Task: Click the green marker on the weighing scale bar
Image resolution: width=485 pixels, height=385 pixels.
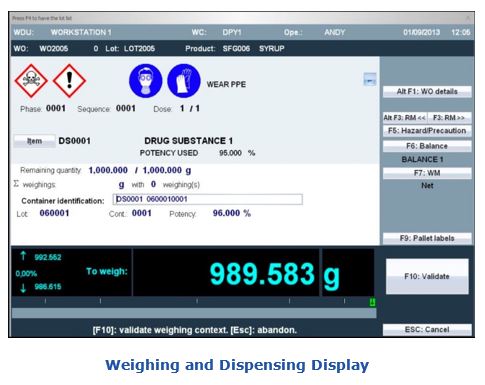Action: pyautogui.click(x=372, y=302)
